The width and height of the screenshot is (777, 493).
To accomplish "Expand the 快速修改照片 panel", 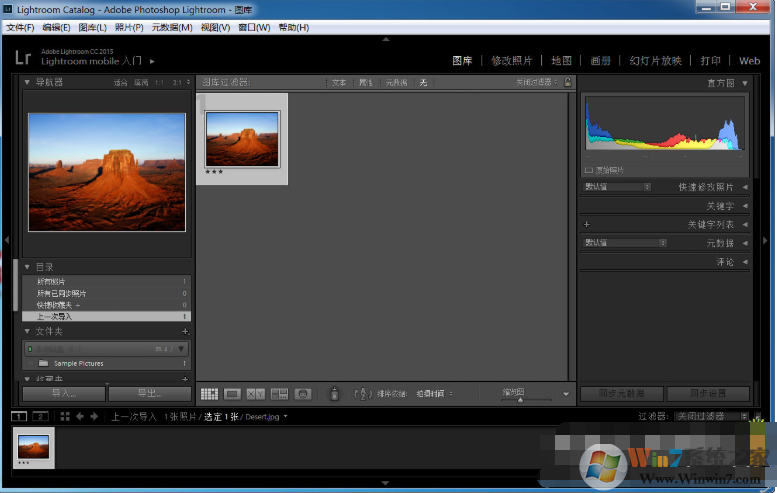I will click(x=744, y=187).
